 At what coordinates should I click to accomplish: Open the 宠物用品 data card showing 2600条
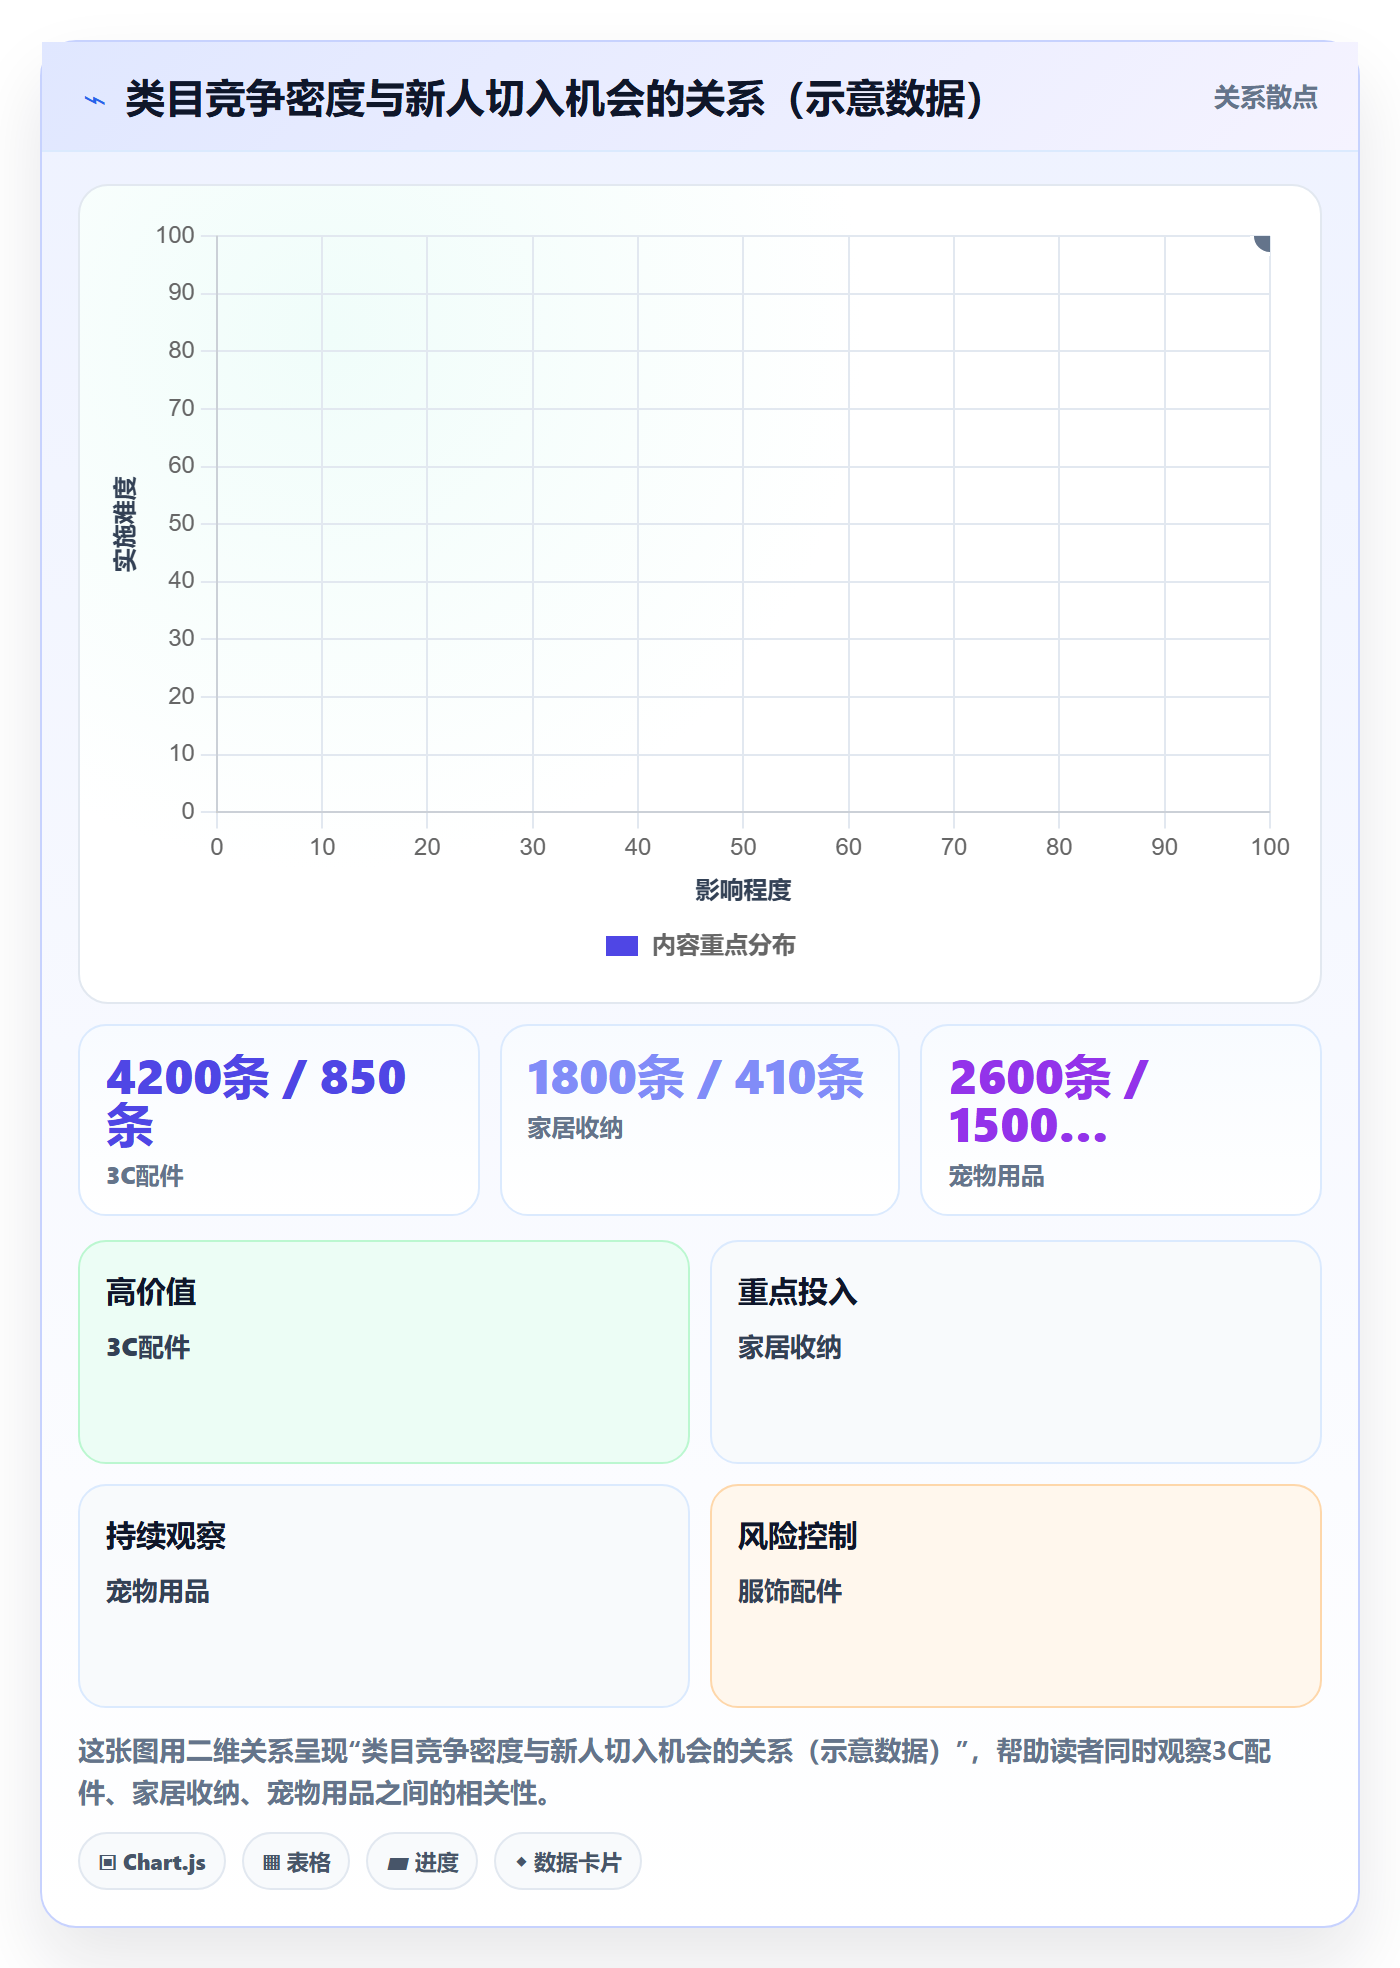(x=1121, y=1120)
